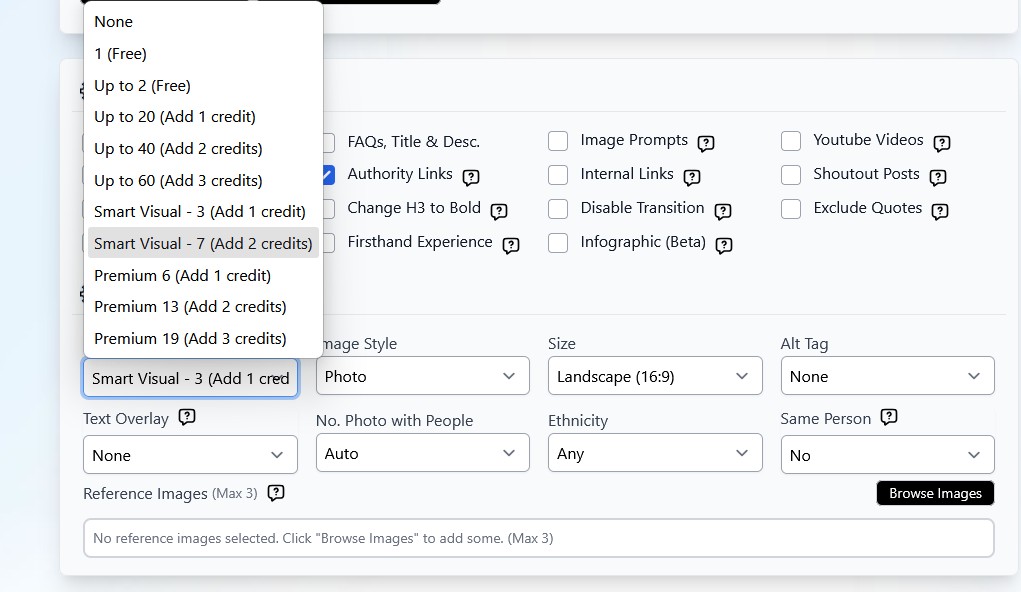
Task: Open the Alt Tag dropdown
Action: point(888,376)
